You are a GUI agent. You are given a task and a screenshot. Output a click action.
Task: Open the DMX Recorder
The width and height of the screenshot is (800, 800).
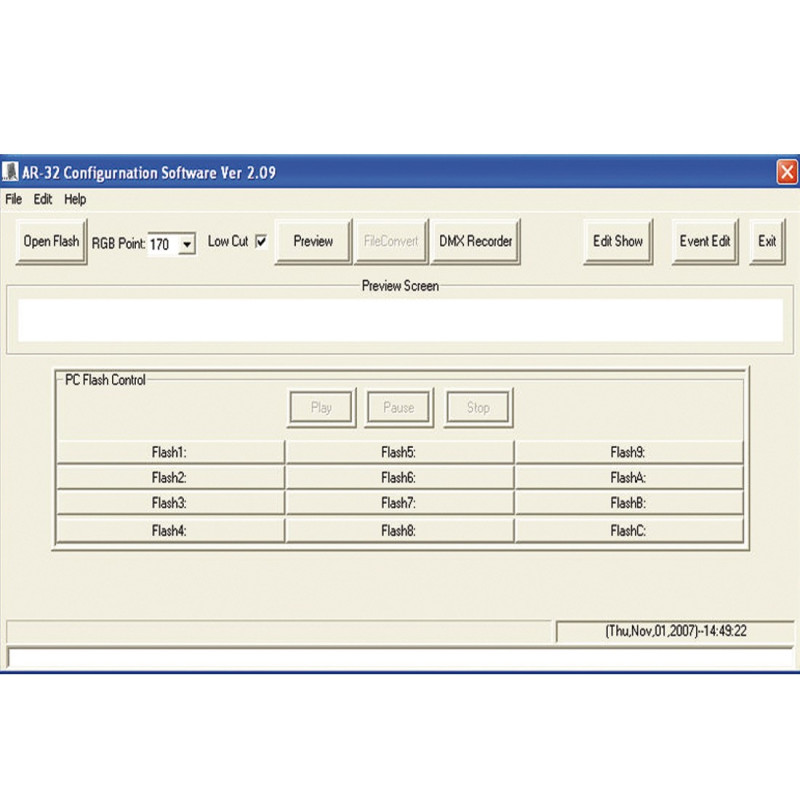(475, 242)
